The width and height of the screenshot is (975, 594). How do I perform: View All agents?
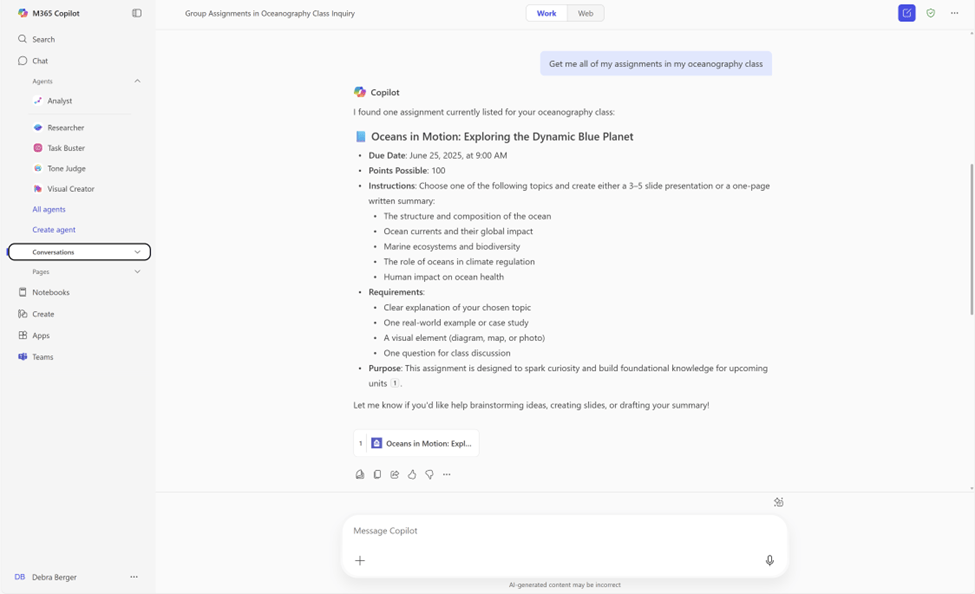click(x=48, y=209)
